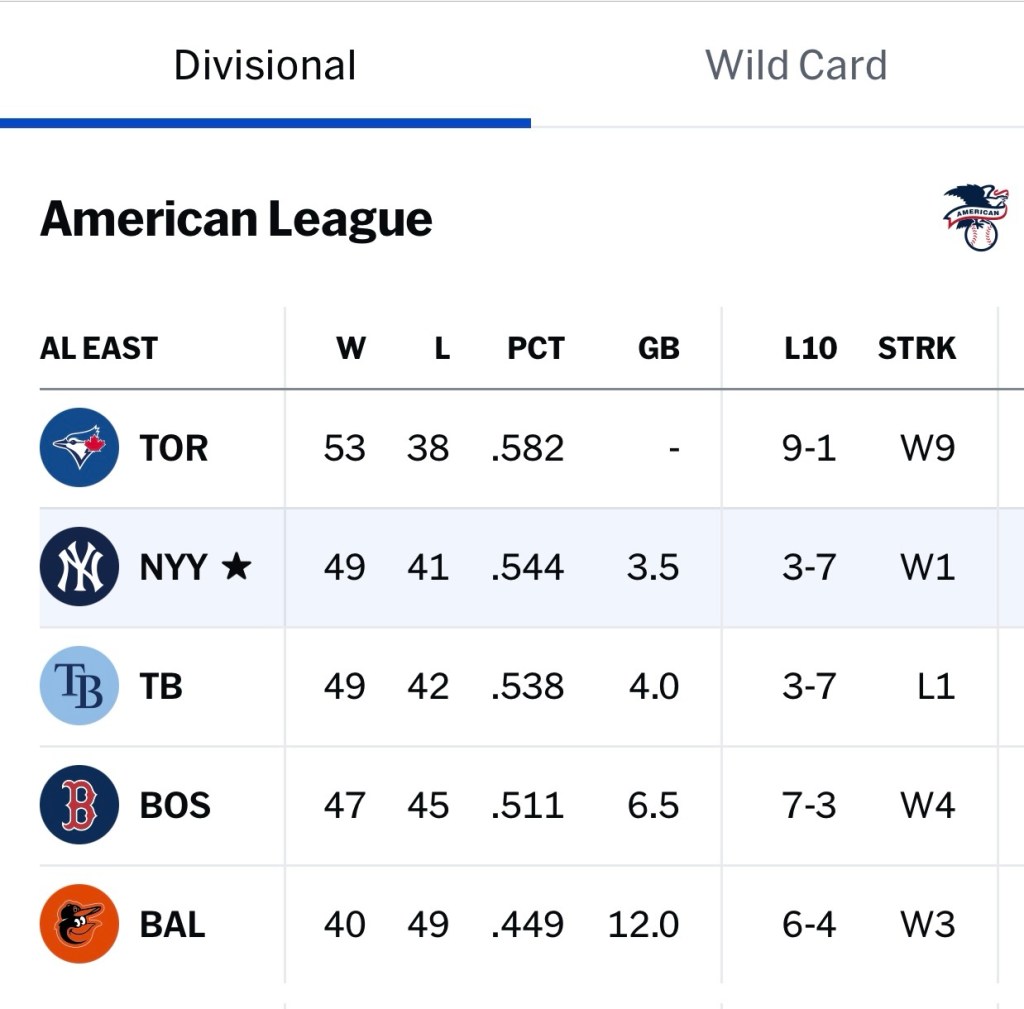Open the Boston Red Sox logo

click(79, 805)
